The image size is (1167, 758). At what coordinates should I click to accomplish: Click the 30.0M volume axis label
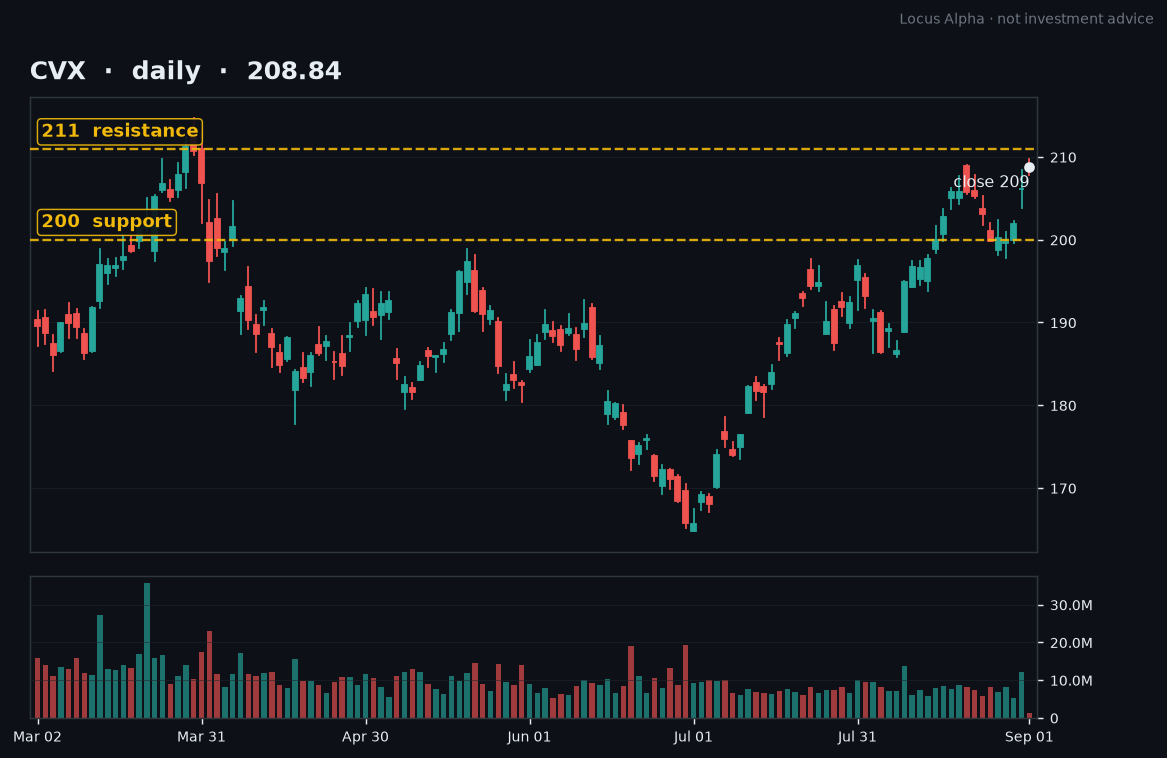pos(1071,605)
